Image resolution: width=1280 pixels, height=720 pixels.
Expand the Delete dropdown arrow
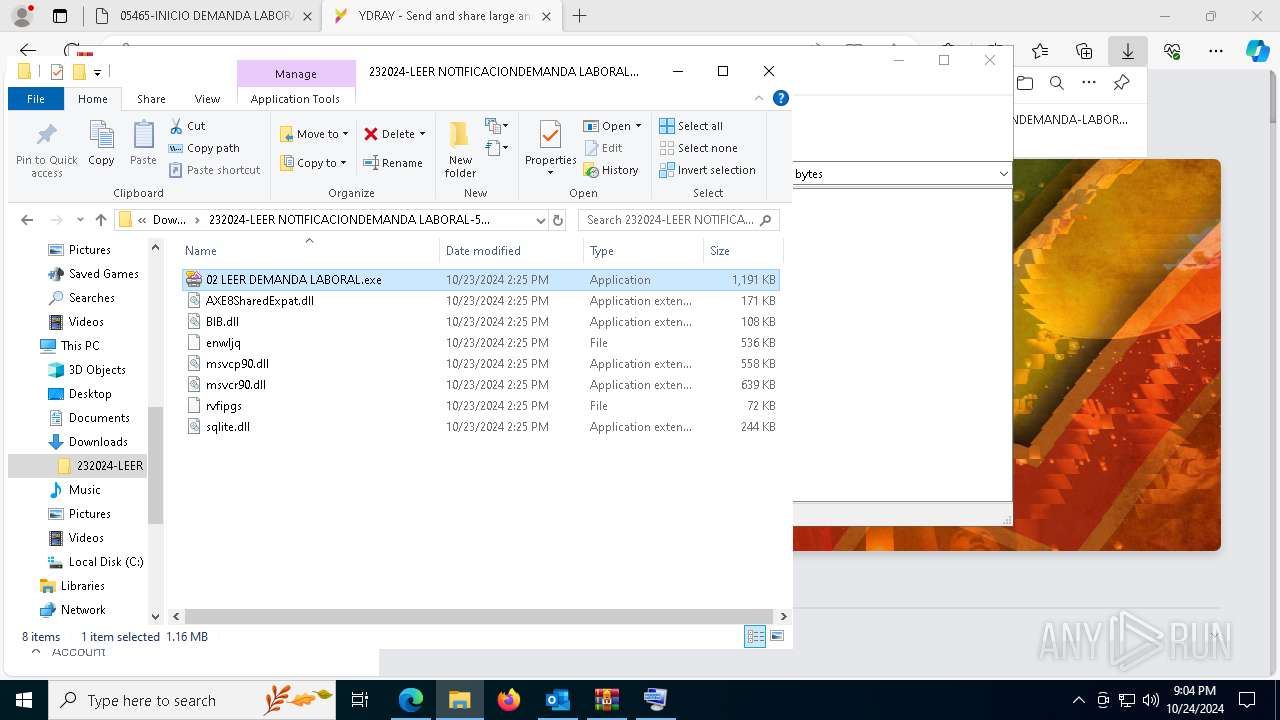coord(422,134)
